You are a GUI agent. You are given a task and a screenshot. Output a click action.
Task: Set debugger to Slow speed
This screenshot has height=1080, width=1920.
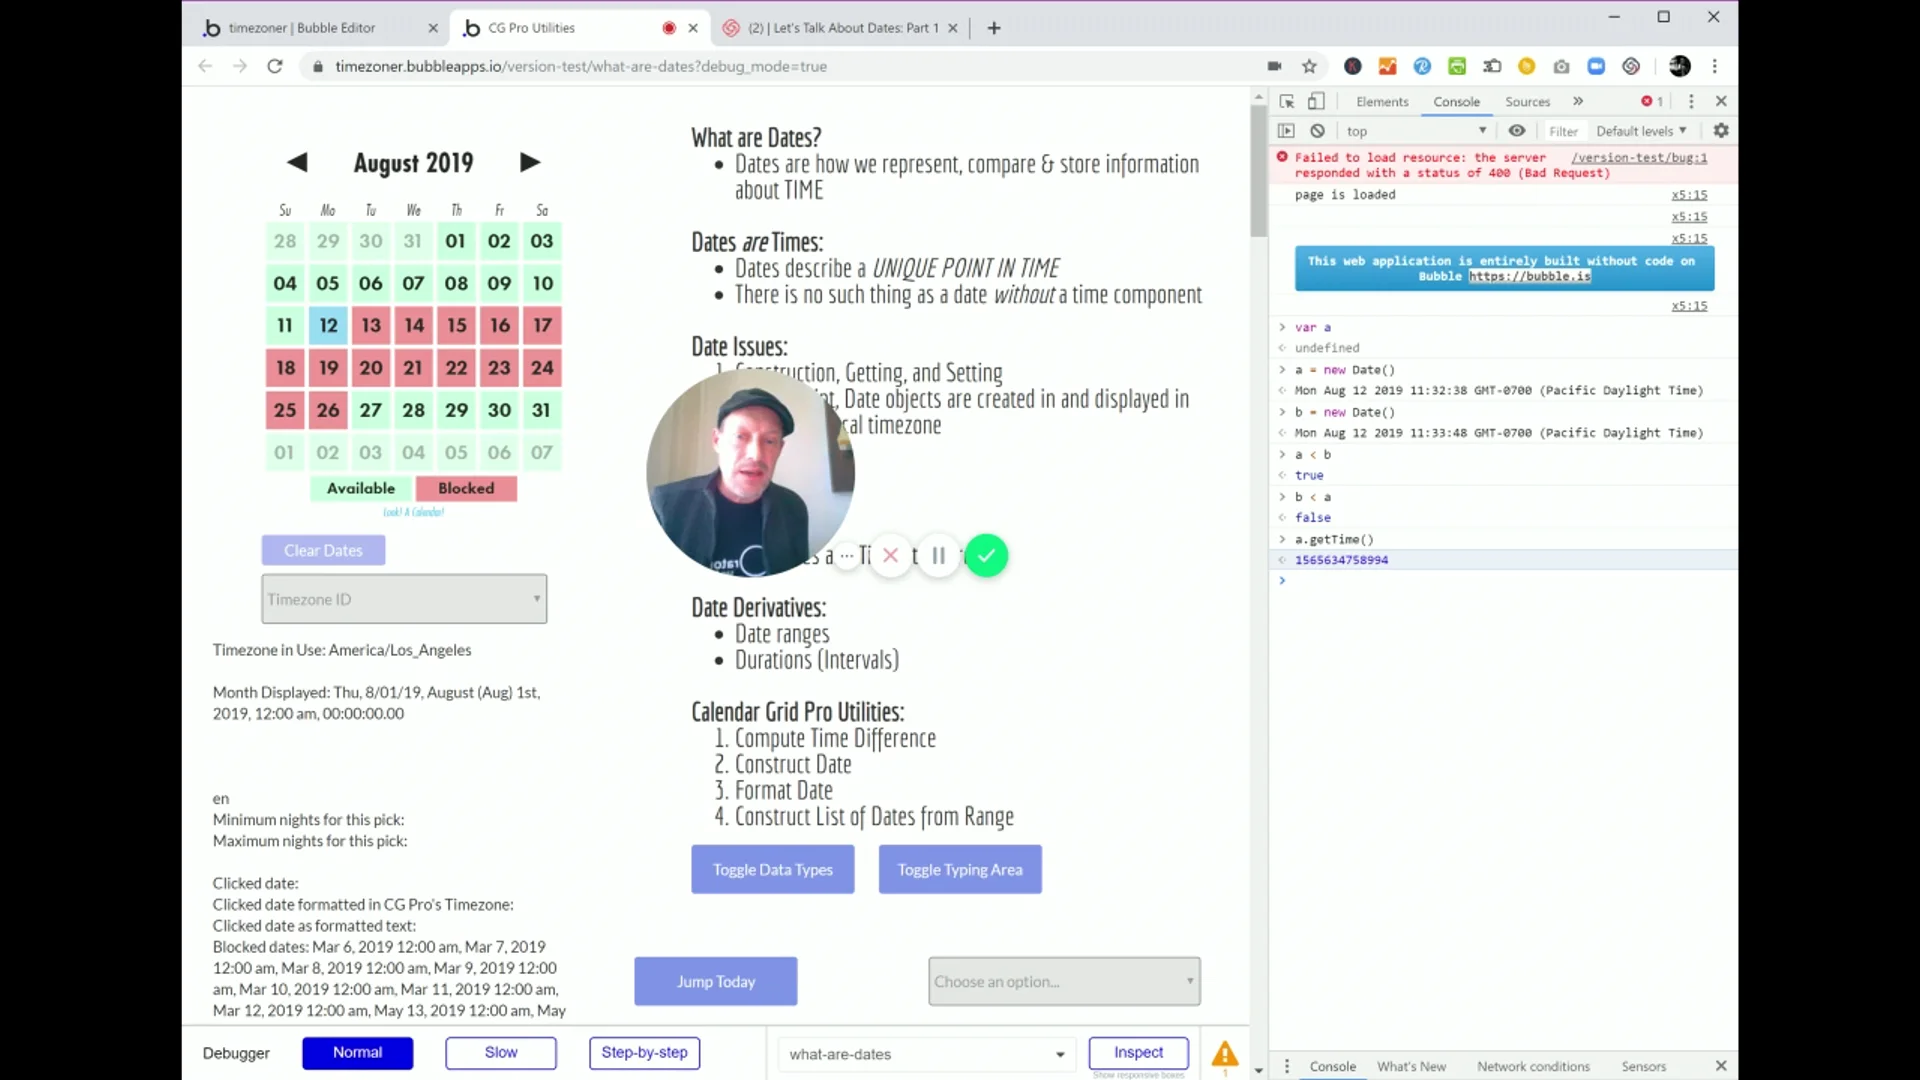pos(501,1052)
